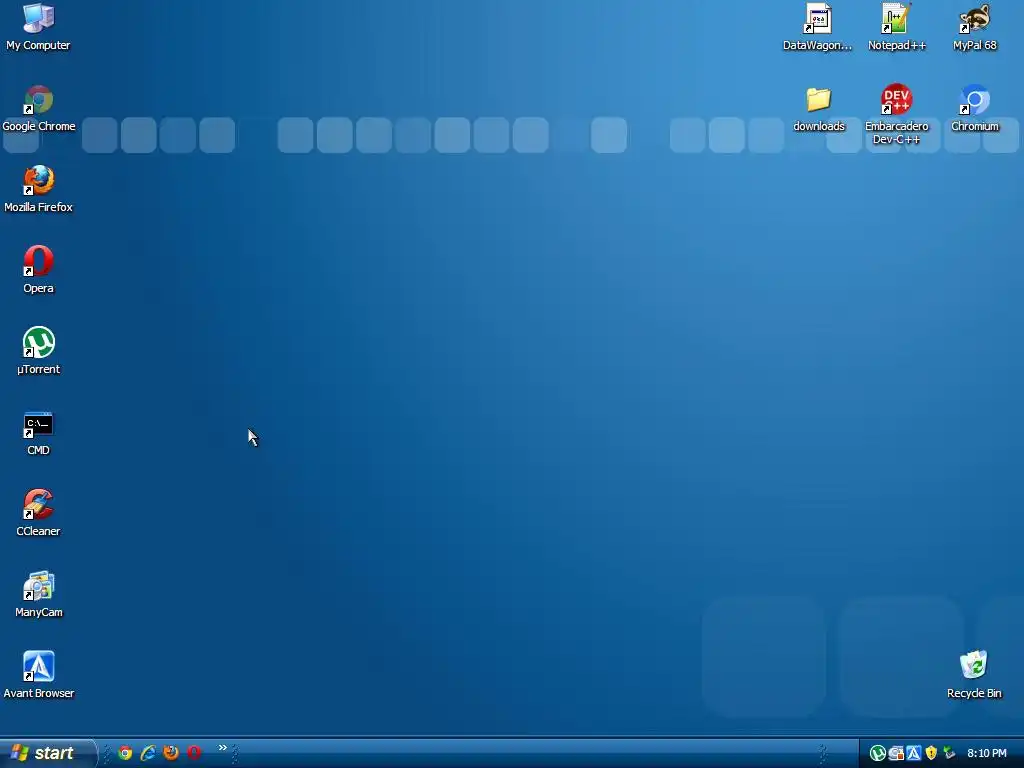
Task: Select the Opera desktop shortcut
Action: 39,270
